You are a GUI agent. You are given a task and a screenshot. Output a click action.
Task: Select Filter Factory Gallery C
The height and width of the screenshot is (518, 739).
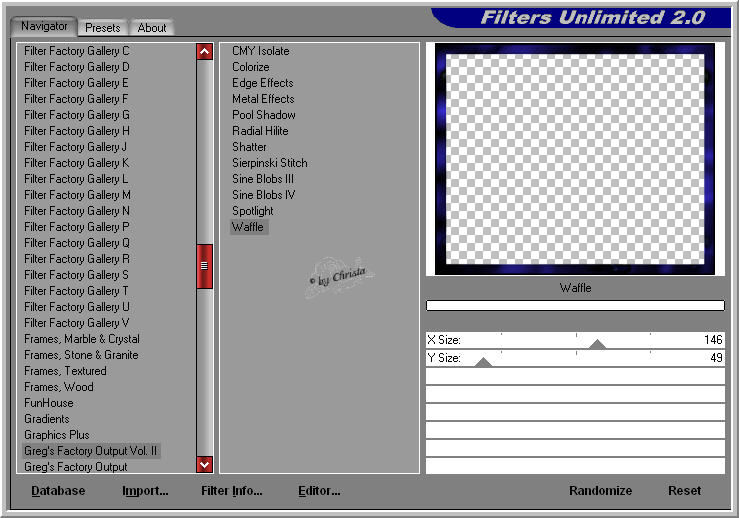[77, 51]
